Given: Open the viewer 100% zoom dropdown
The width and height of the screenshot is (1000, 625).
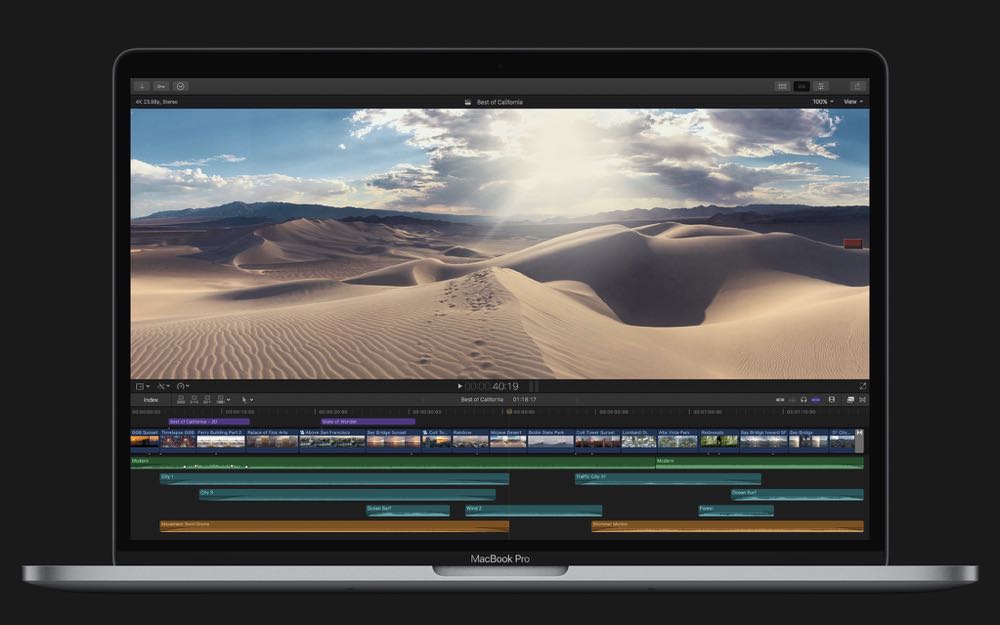Looking at the screenshot, I should click(819, 101).
